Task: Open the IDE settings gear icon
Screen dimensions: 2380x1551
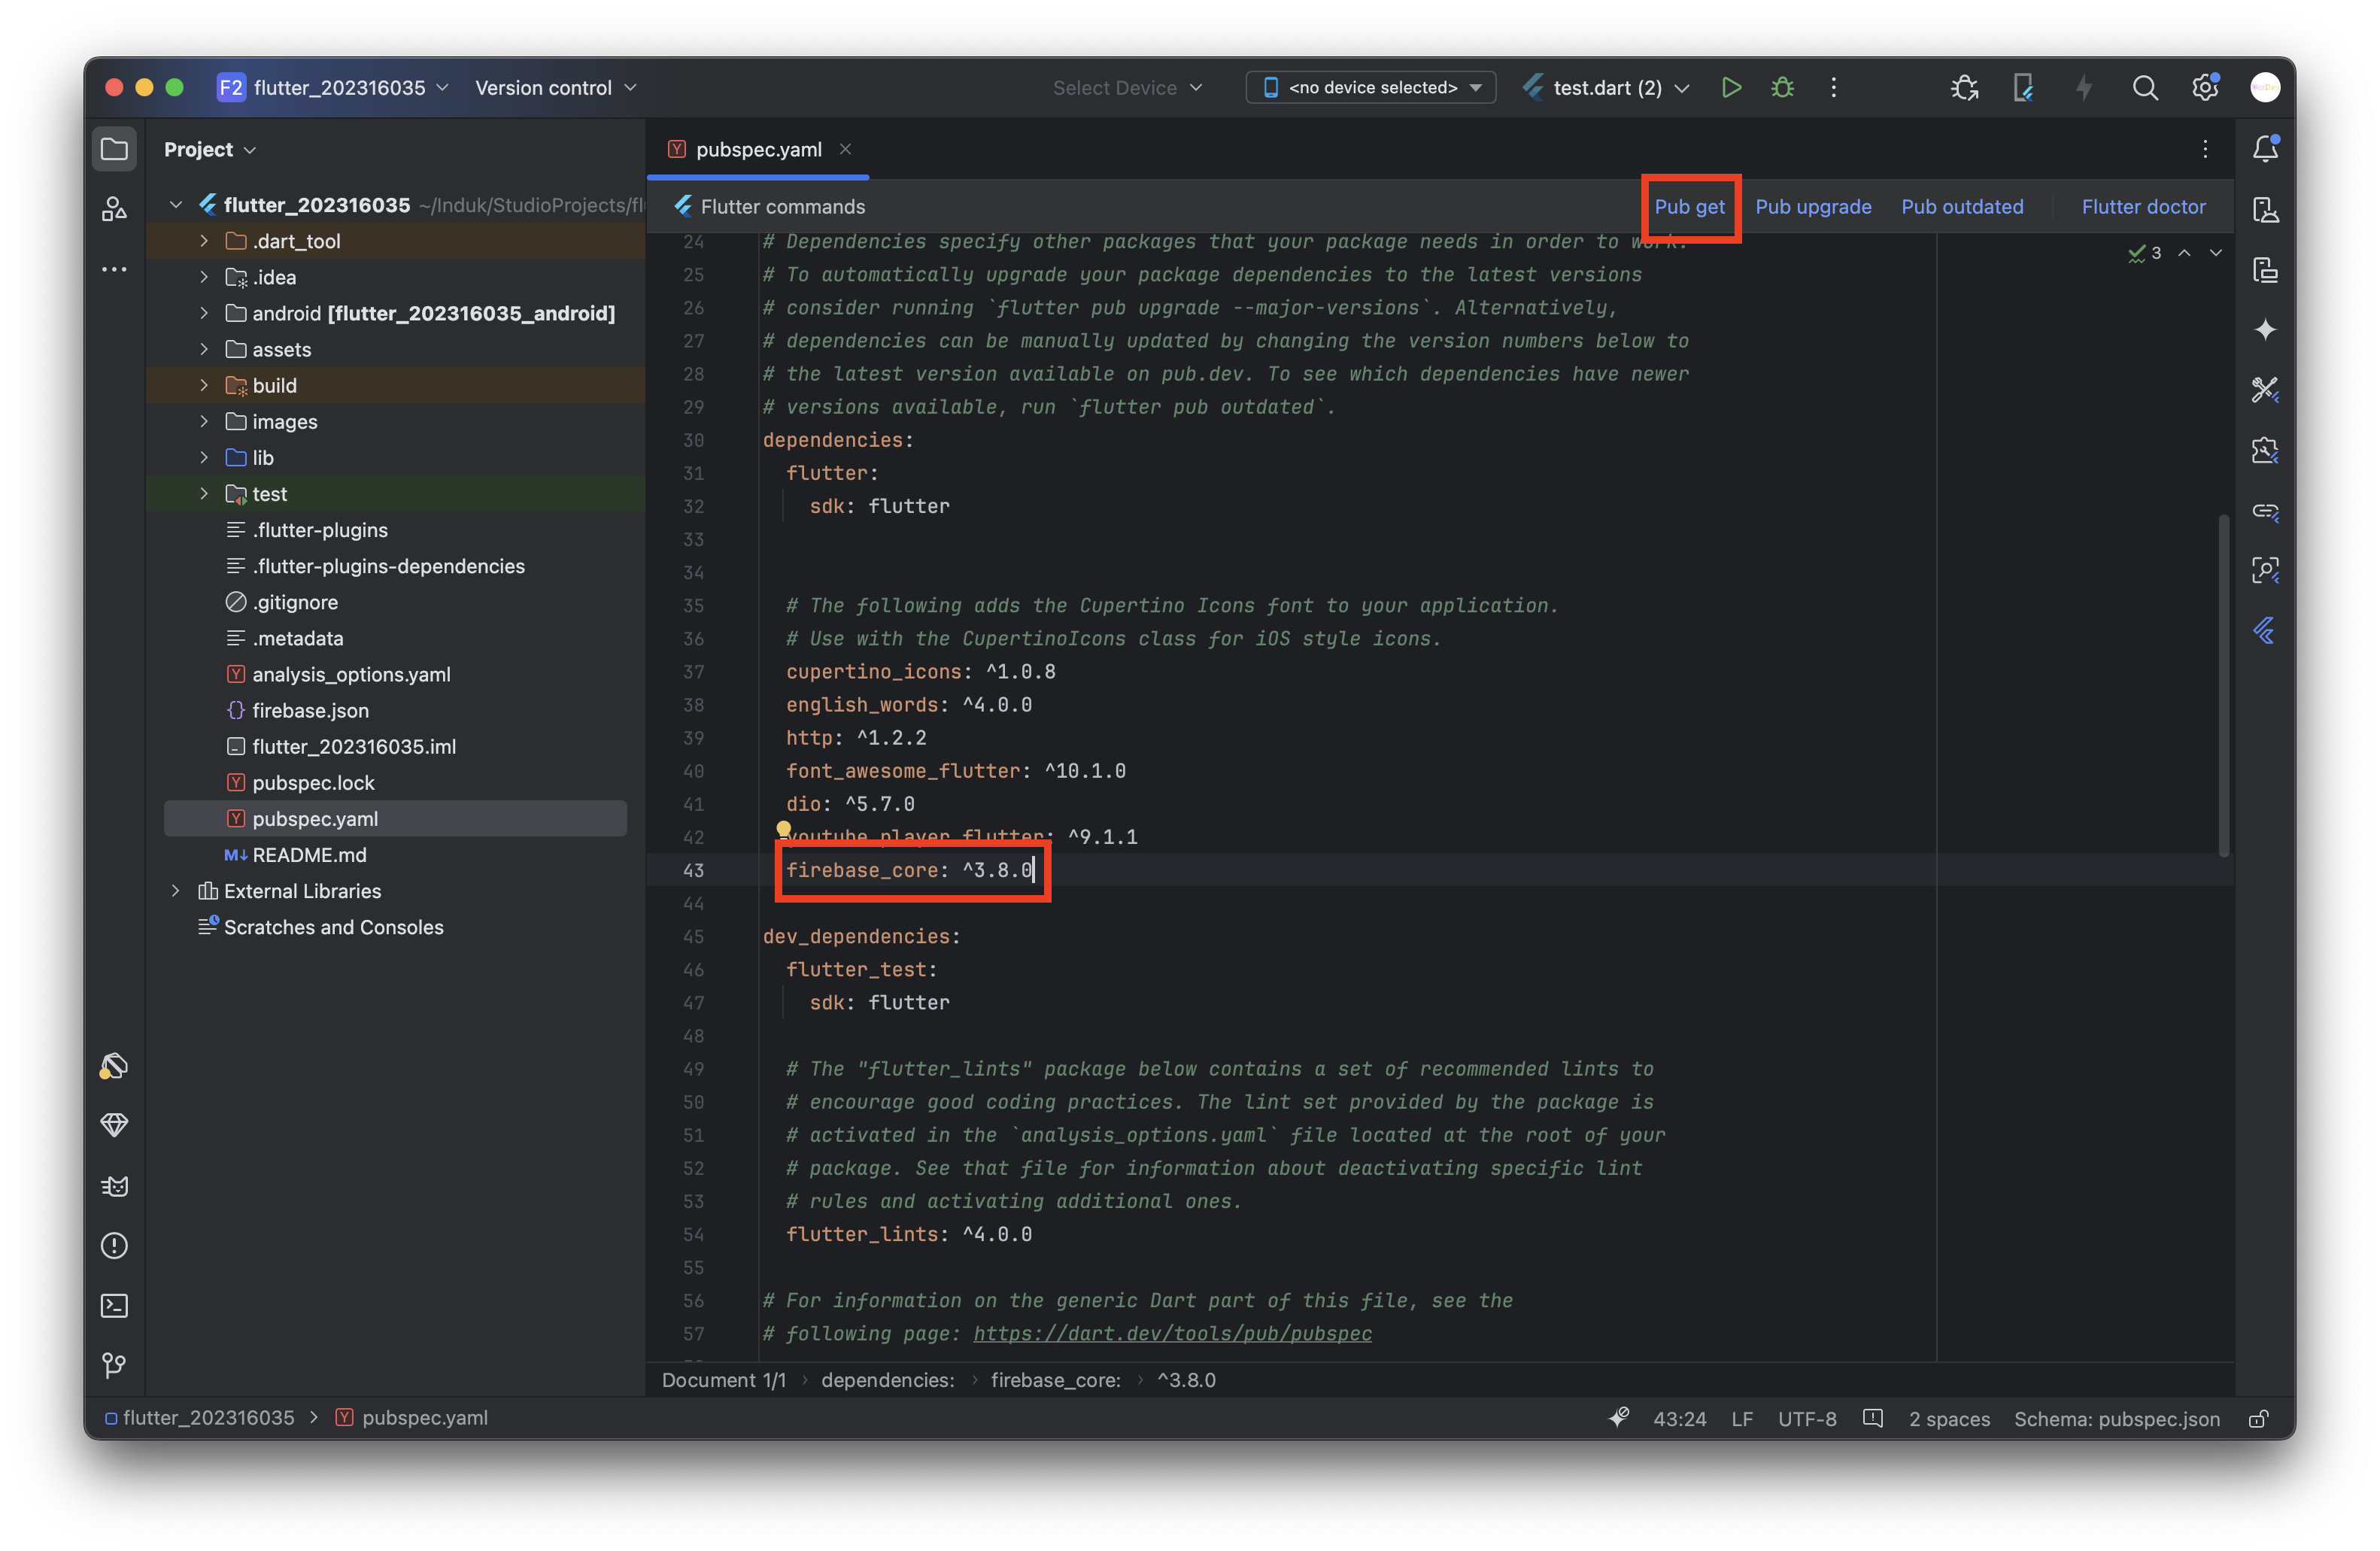Action: tap(2205, 88)
